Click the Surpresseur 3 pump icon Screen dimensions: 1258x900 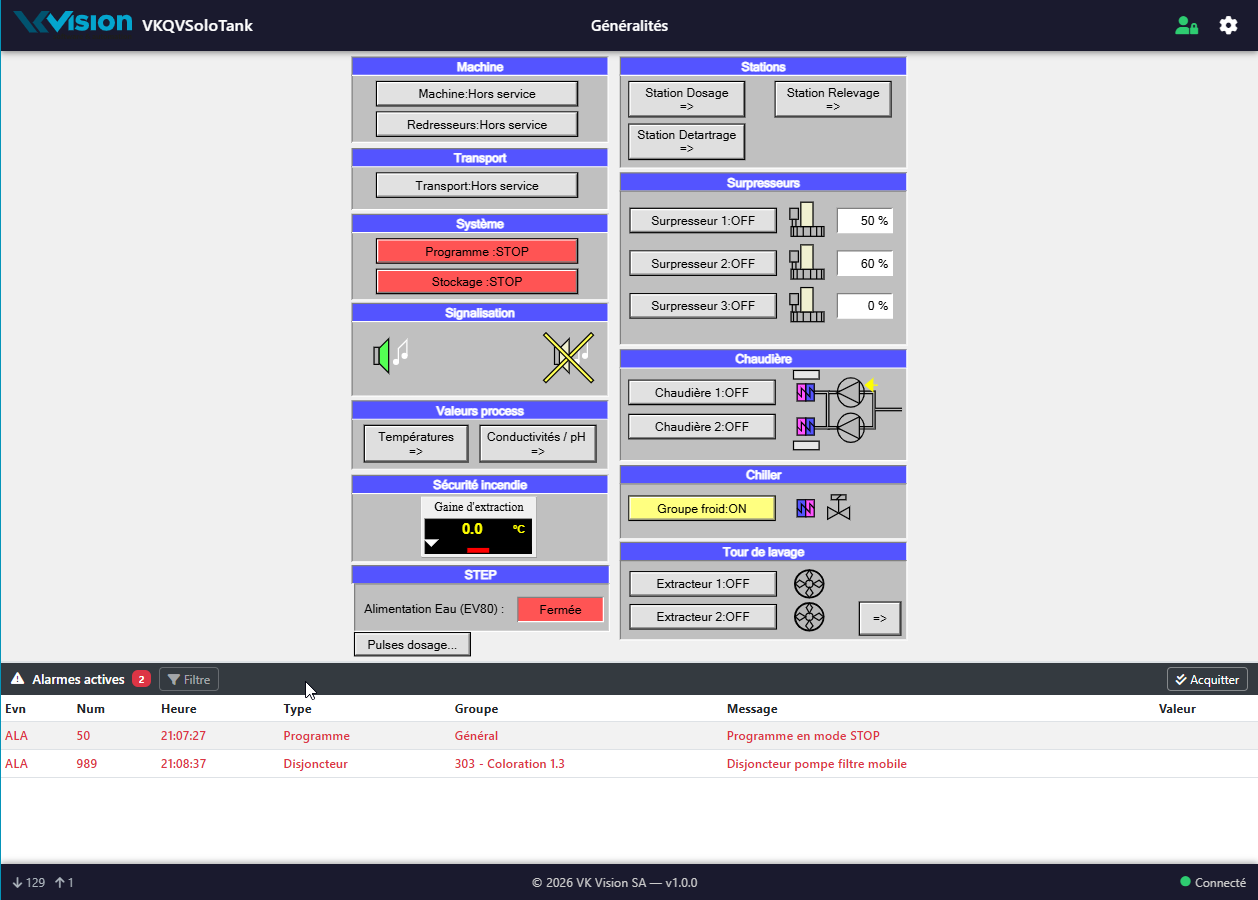(x=807, y=305)
